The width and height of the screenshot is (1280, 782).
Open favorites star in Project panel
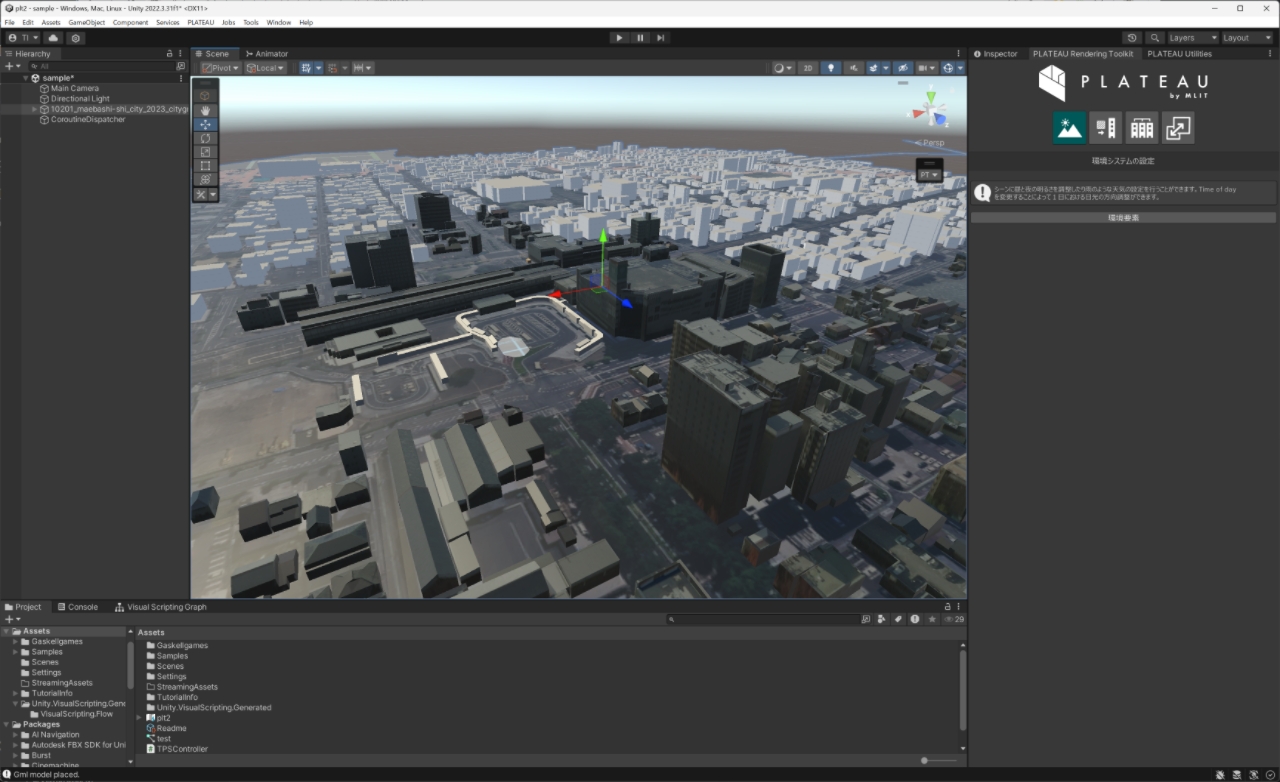coord(932,619)
